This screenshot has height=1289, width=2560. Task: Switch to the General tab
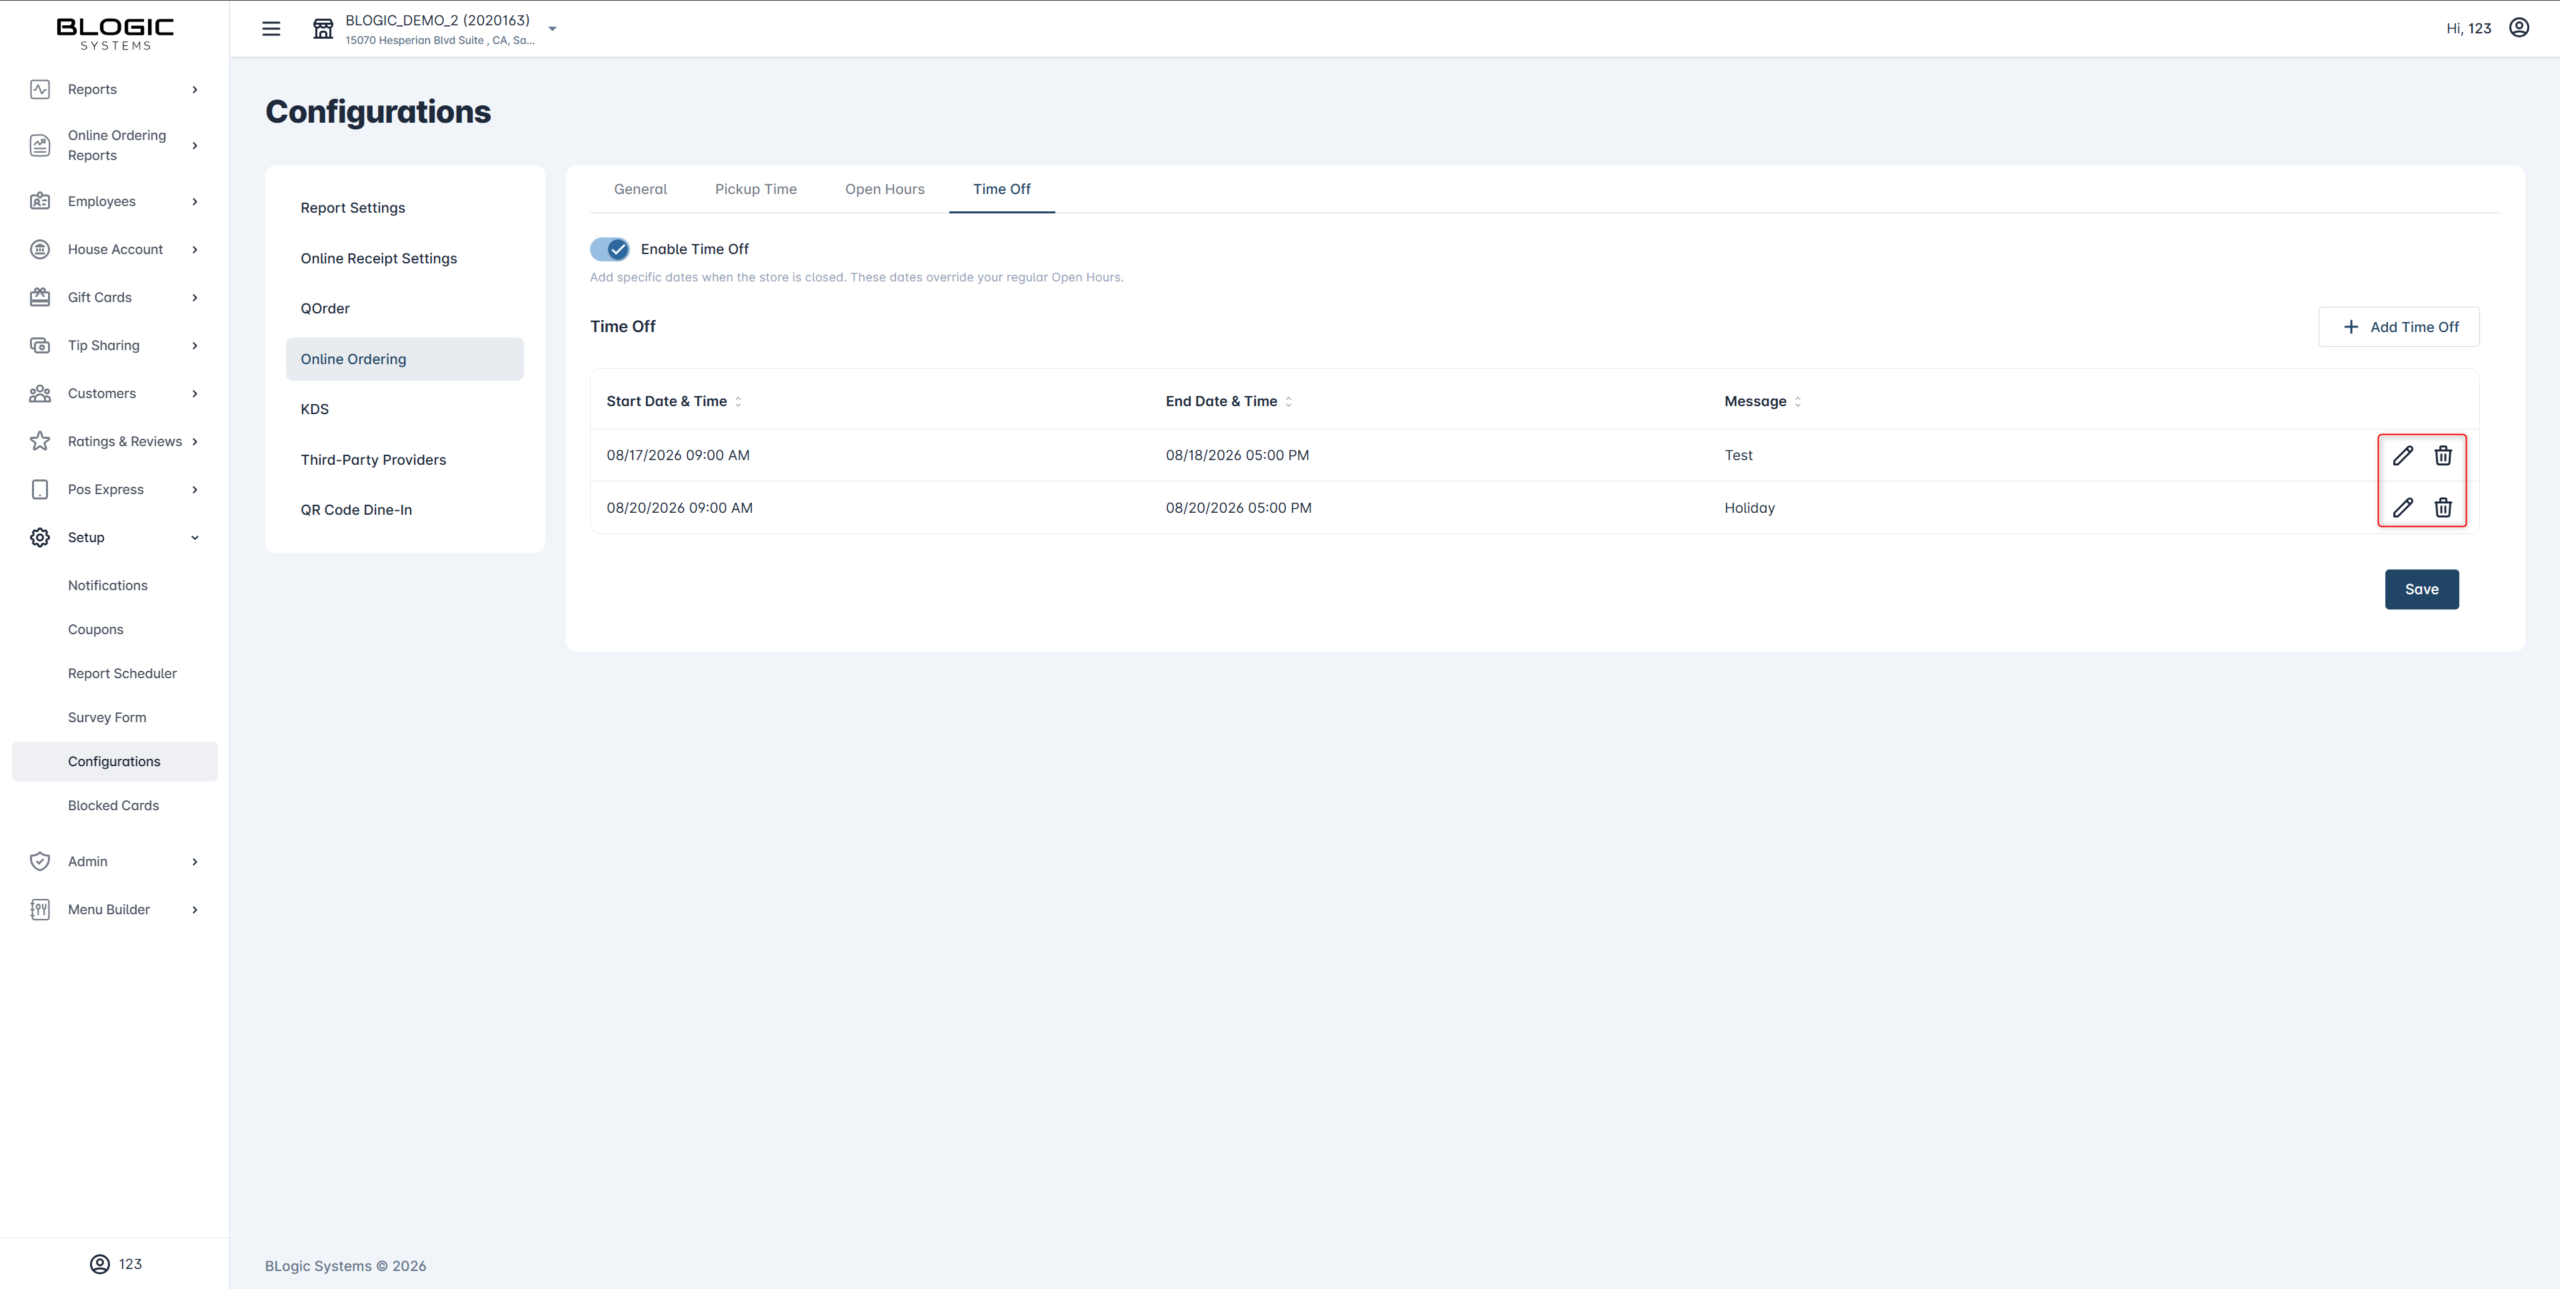(x=640, y=189)
